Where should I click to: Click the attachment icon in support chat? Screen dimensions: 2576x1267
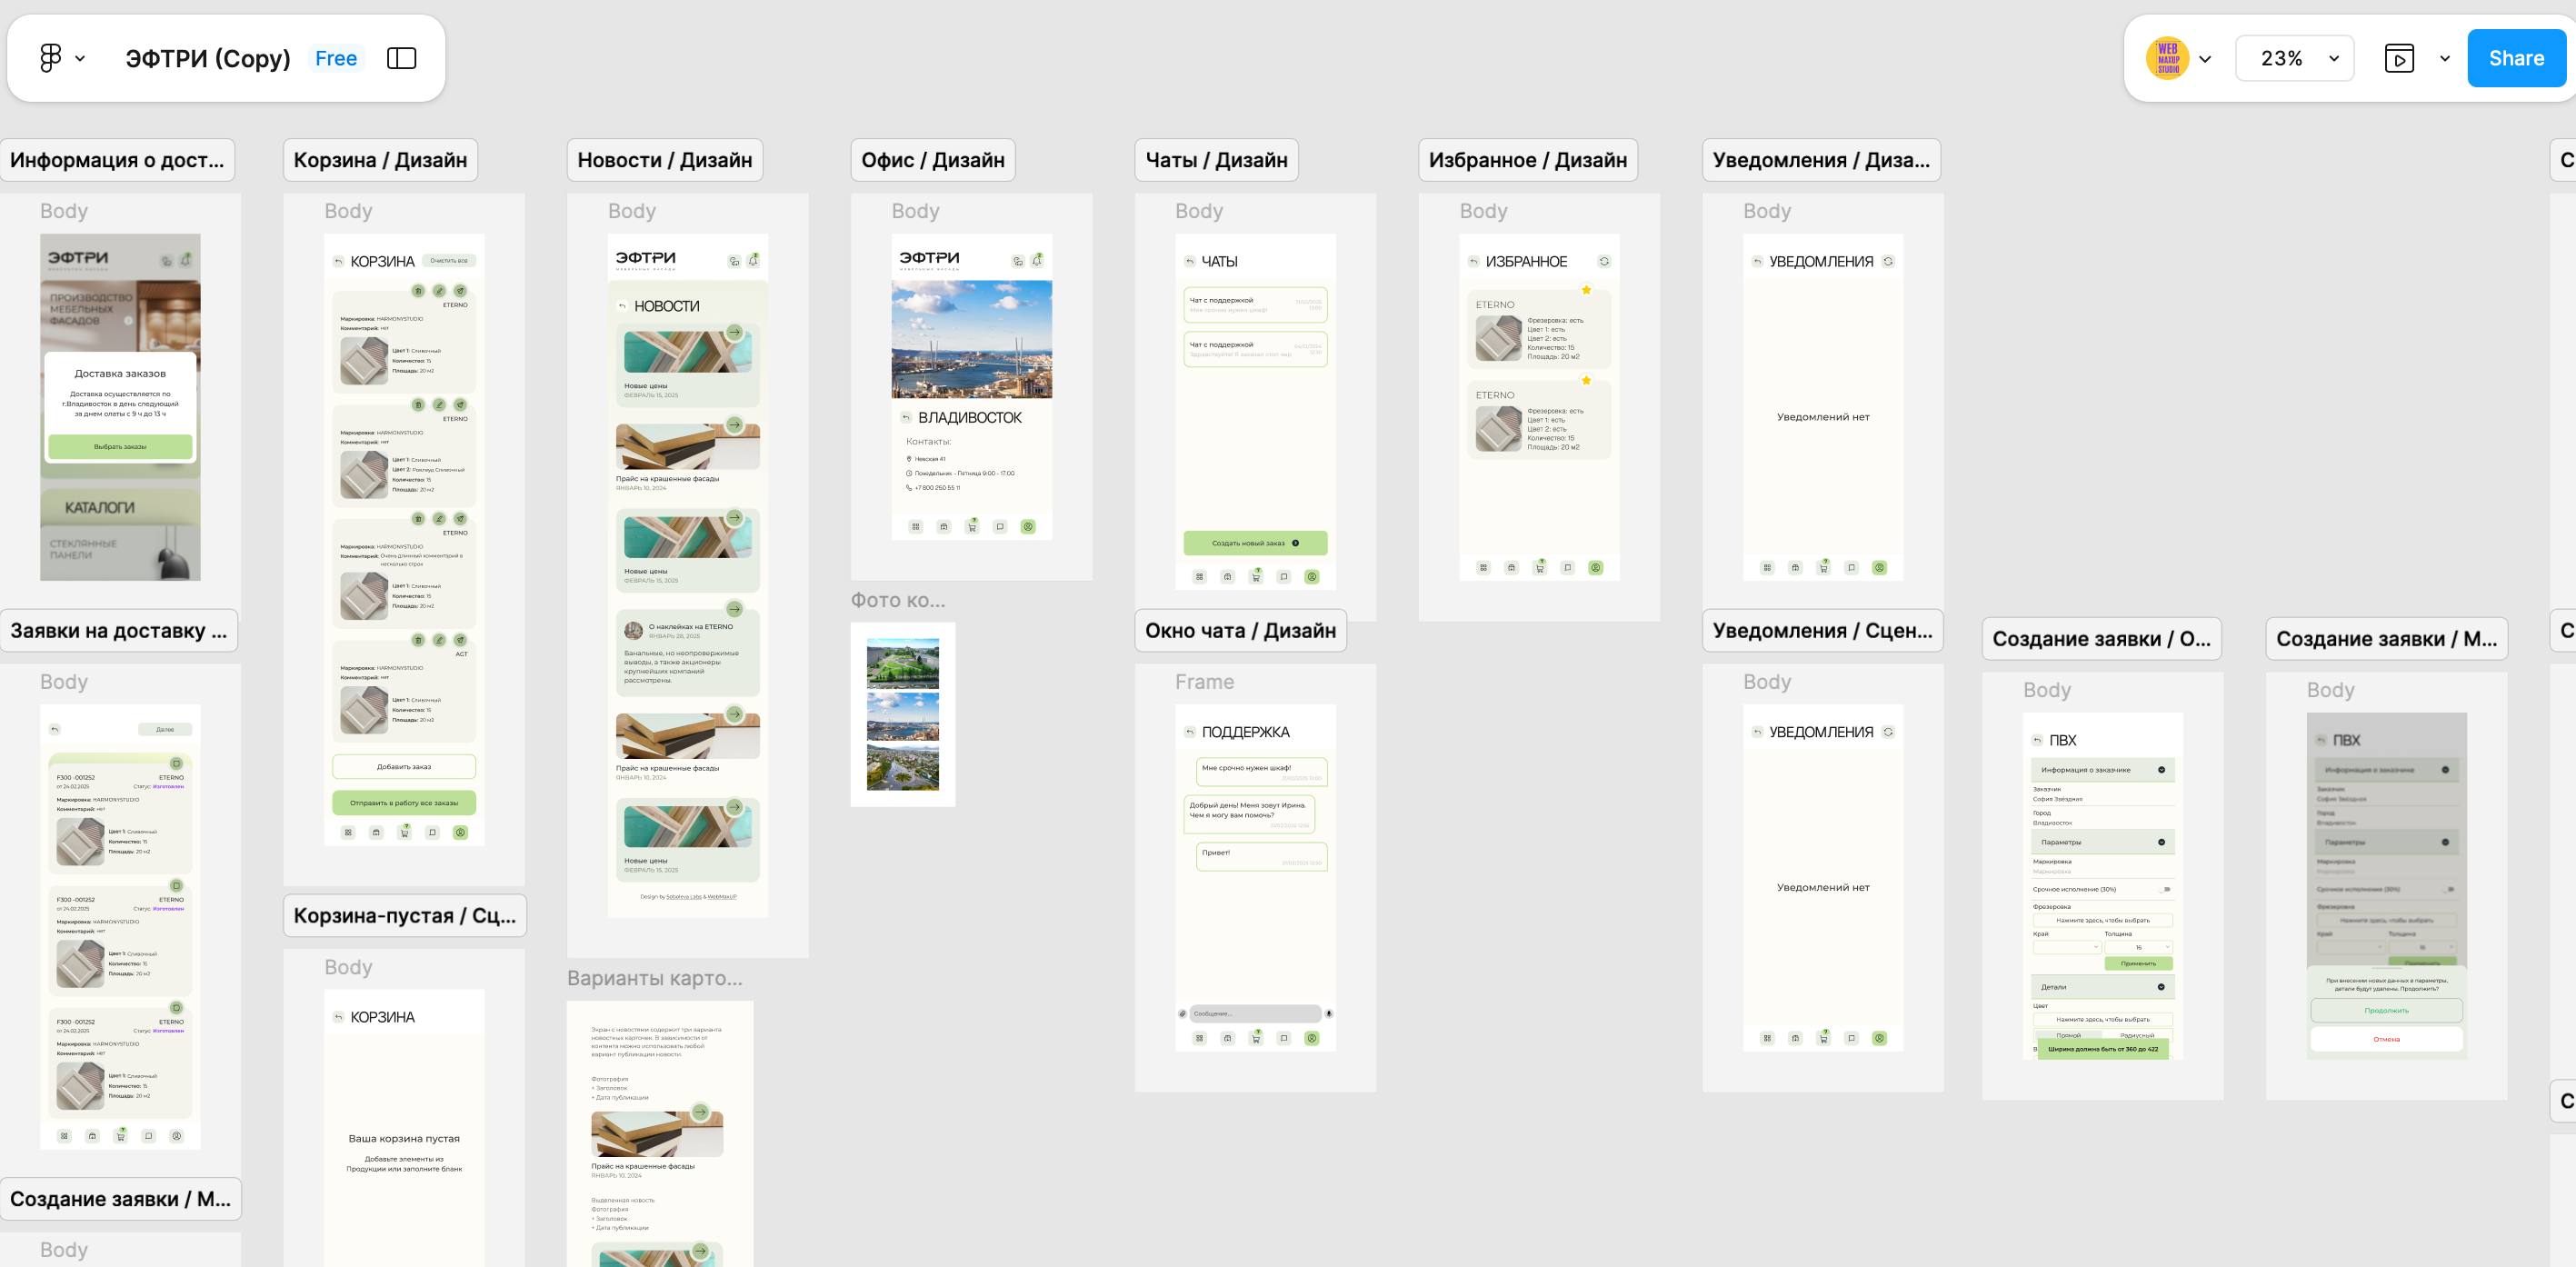pos(1182,1014)
